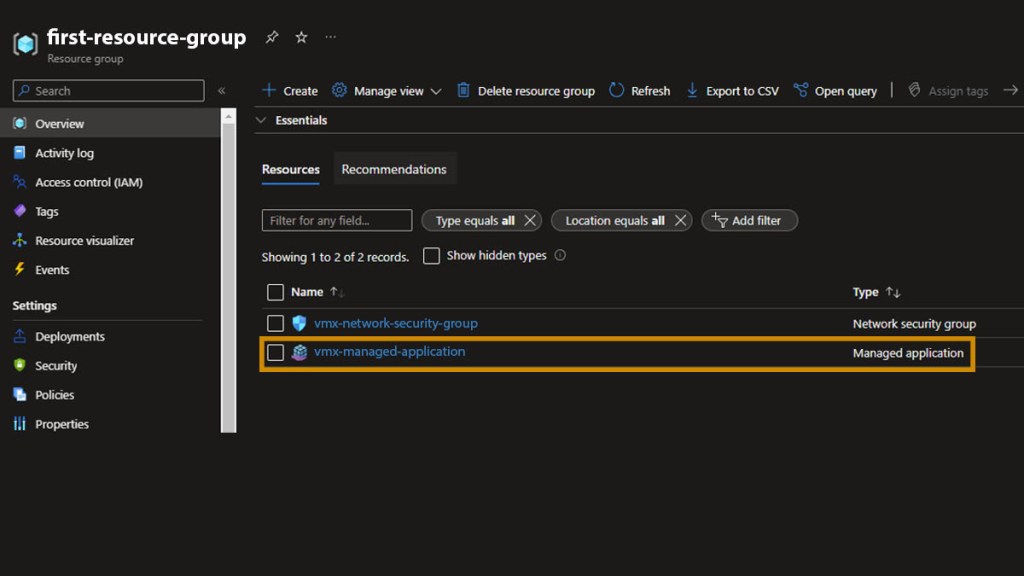Sort by Type column arrows
Screen dimensions: 1024x576
point(893,292)
